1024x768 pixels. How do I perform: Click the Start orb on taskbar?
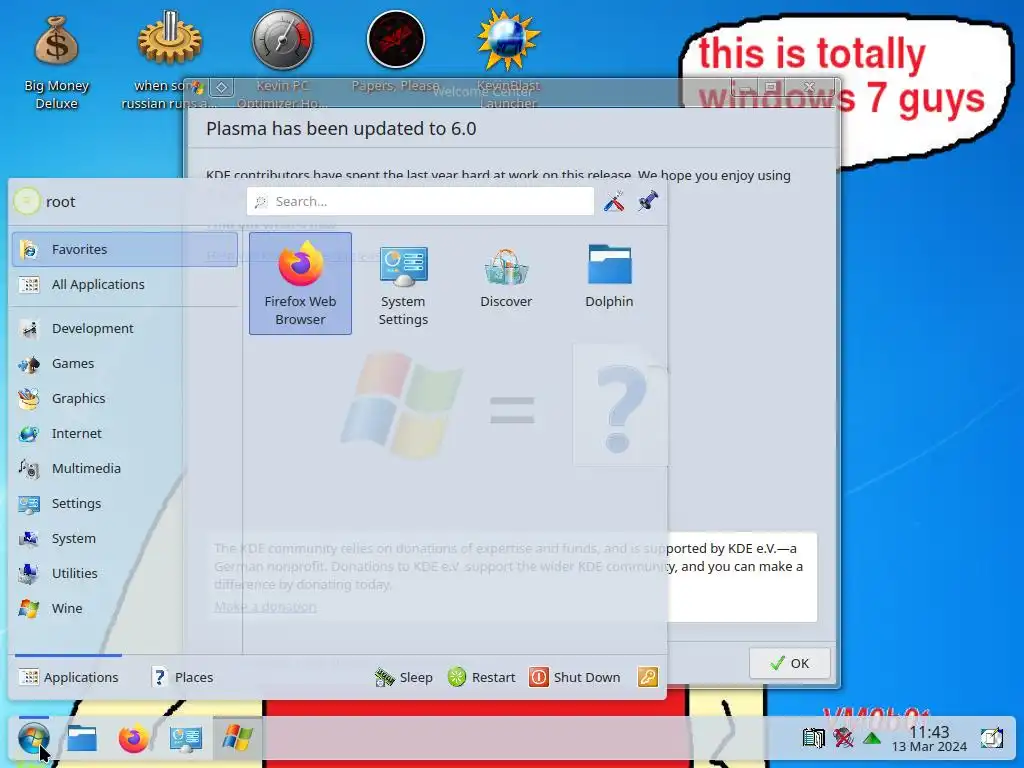33,739
